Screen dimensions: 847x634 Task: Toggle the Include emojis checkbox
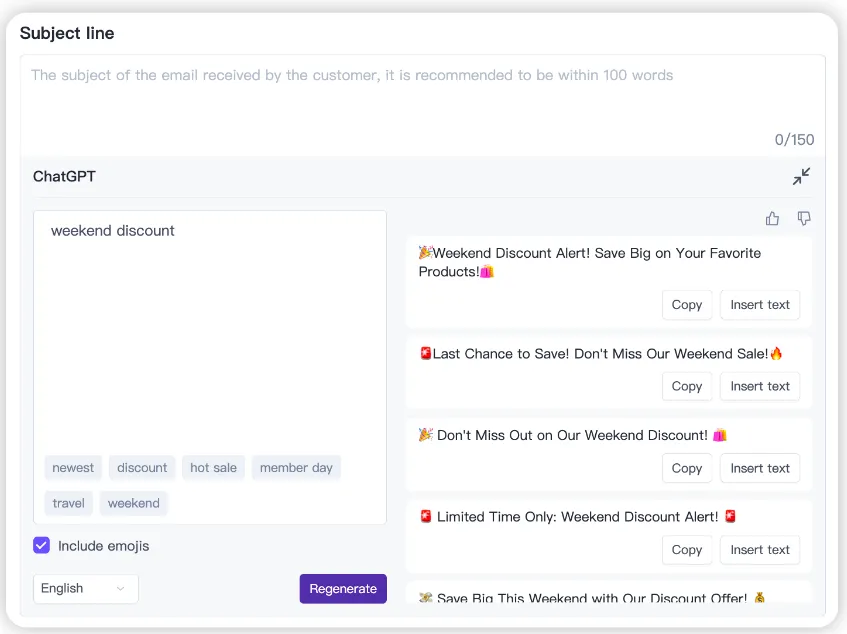(42, 545)
